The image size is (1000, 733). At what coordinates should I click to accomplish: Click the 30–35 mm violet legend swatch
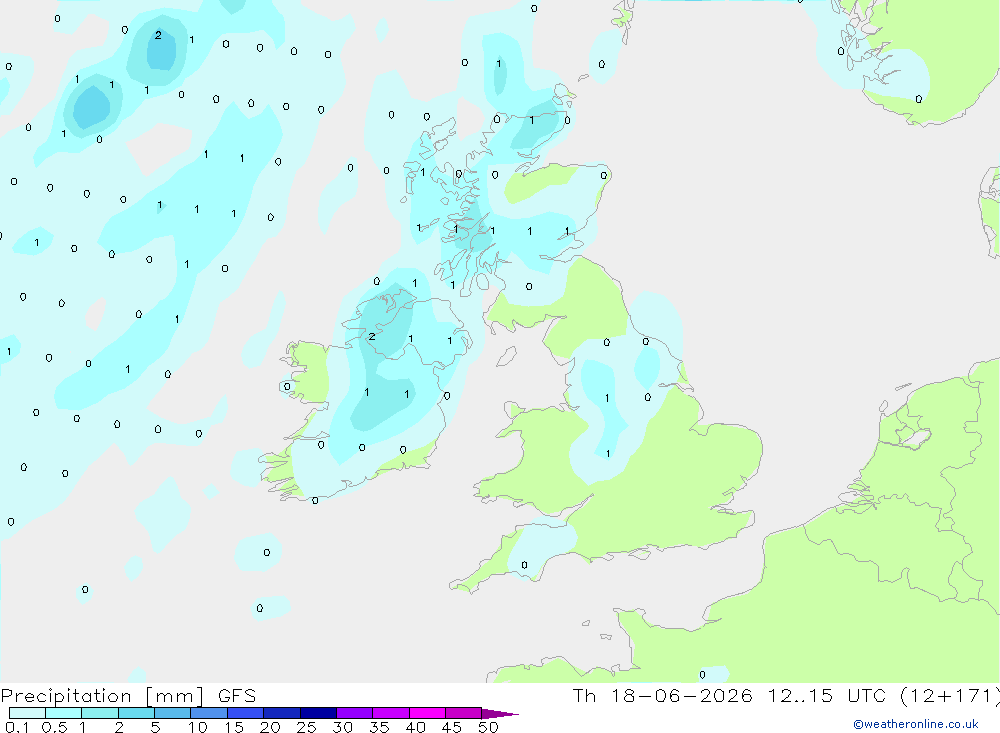pos(354,713)
